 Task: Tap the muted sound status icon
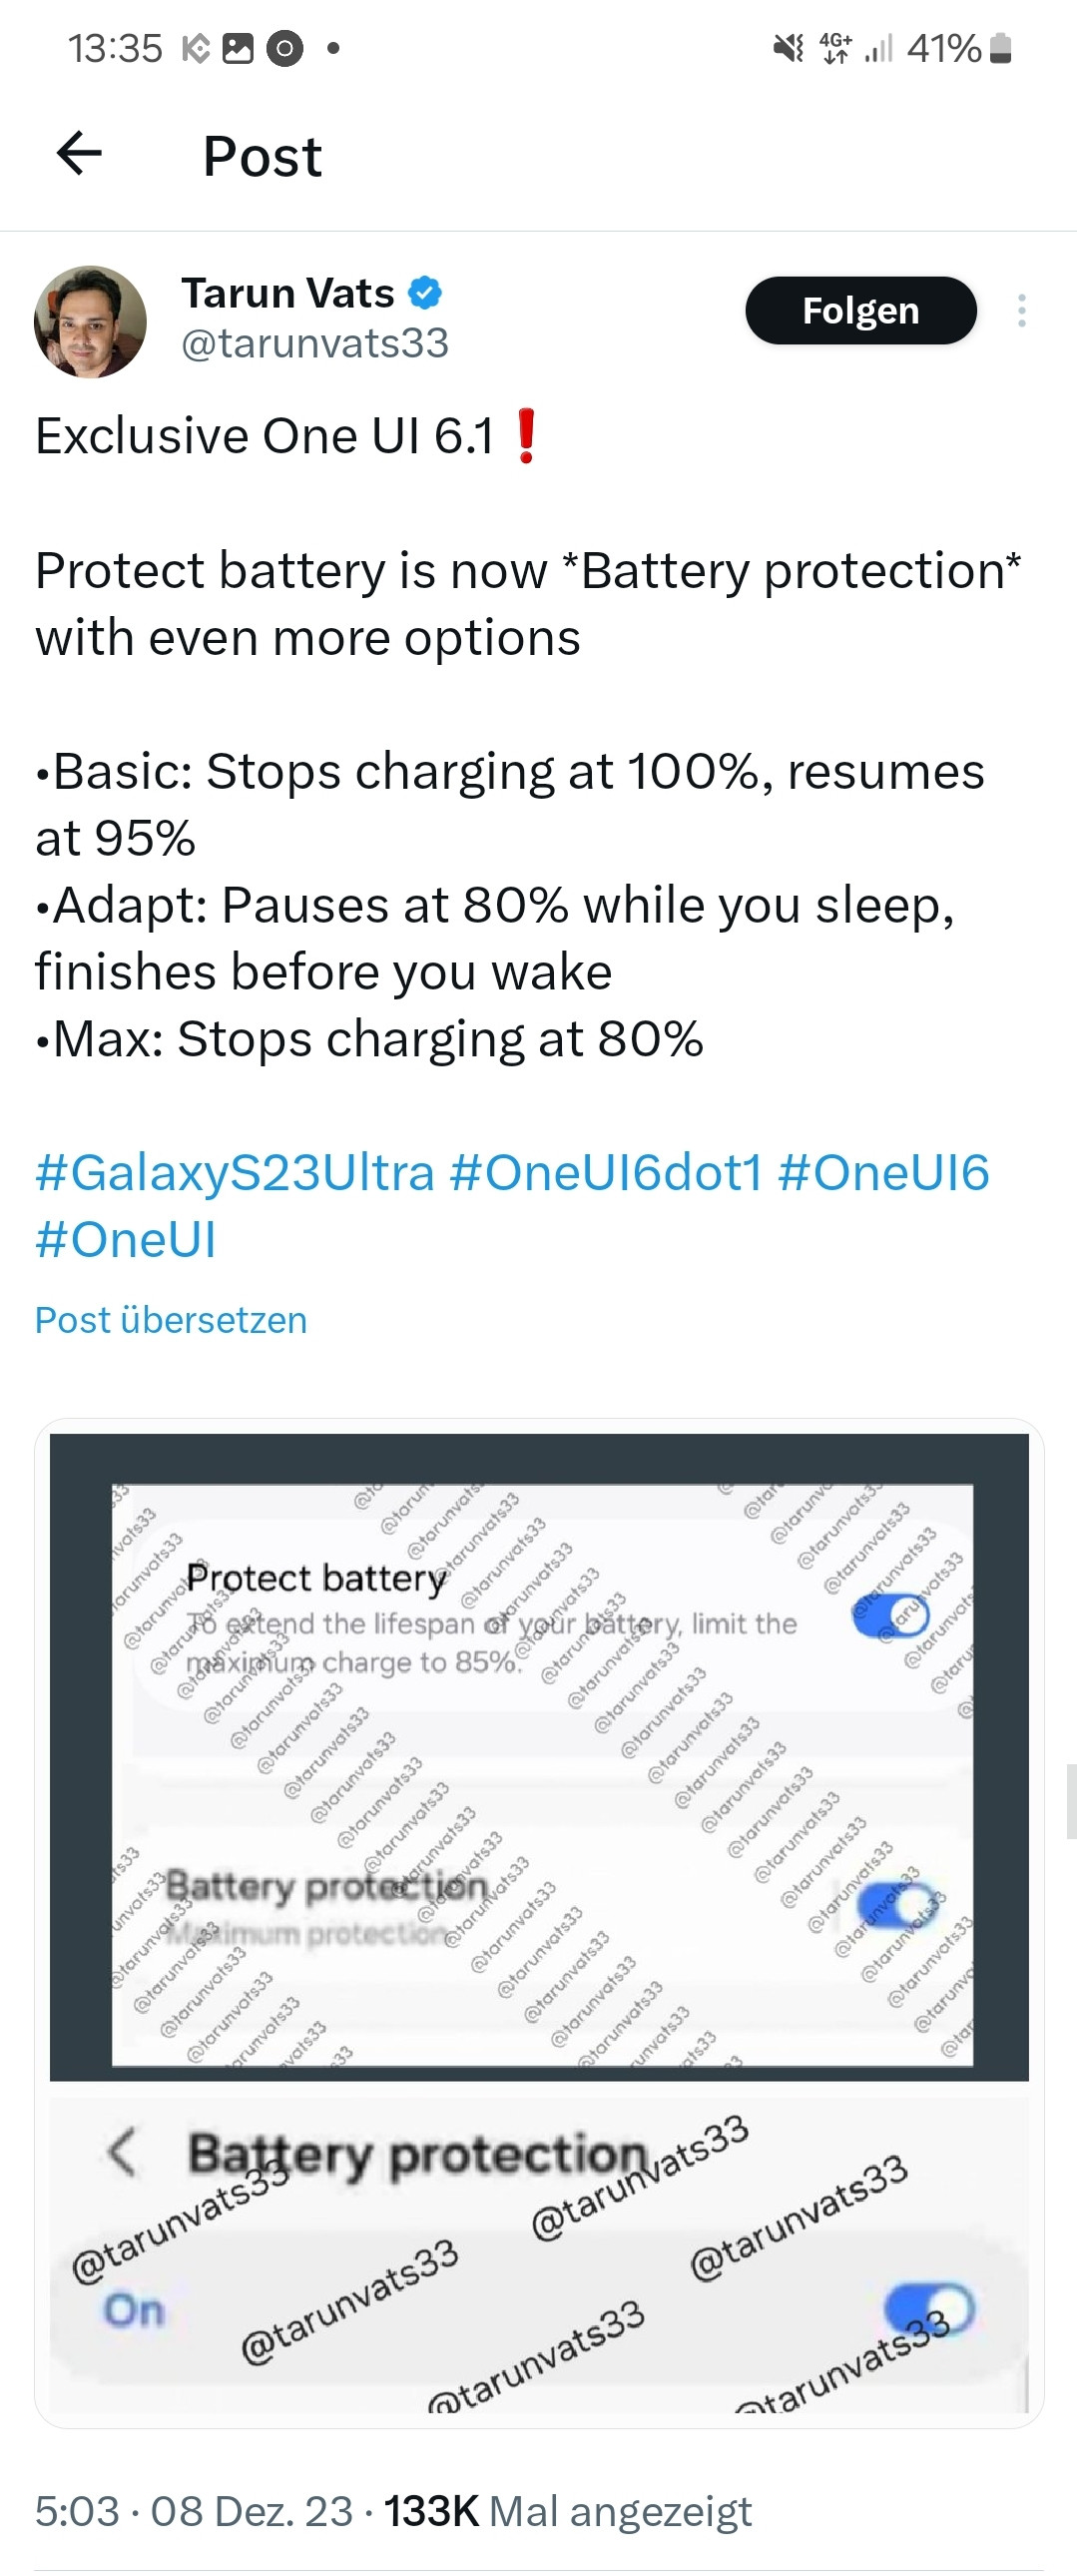point(788,48)
